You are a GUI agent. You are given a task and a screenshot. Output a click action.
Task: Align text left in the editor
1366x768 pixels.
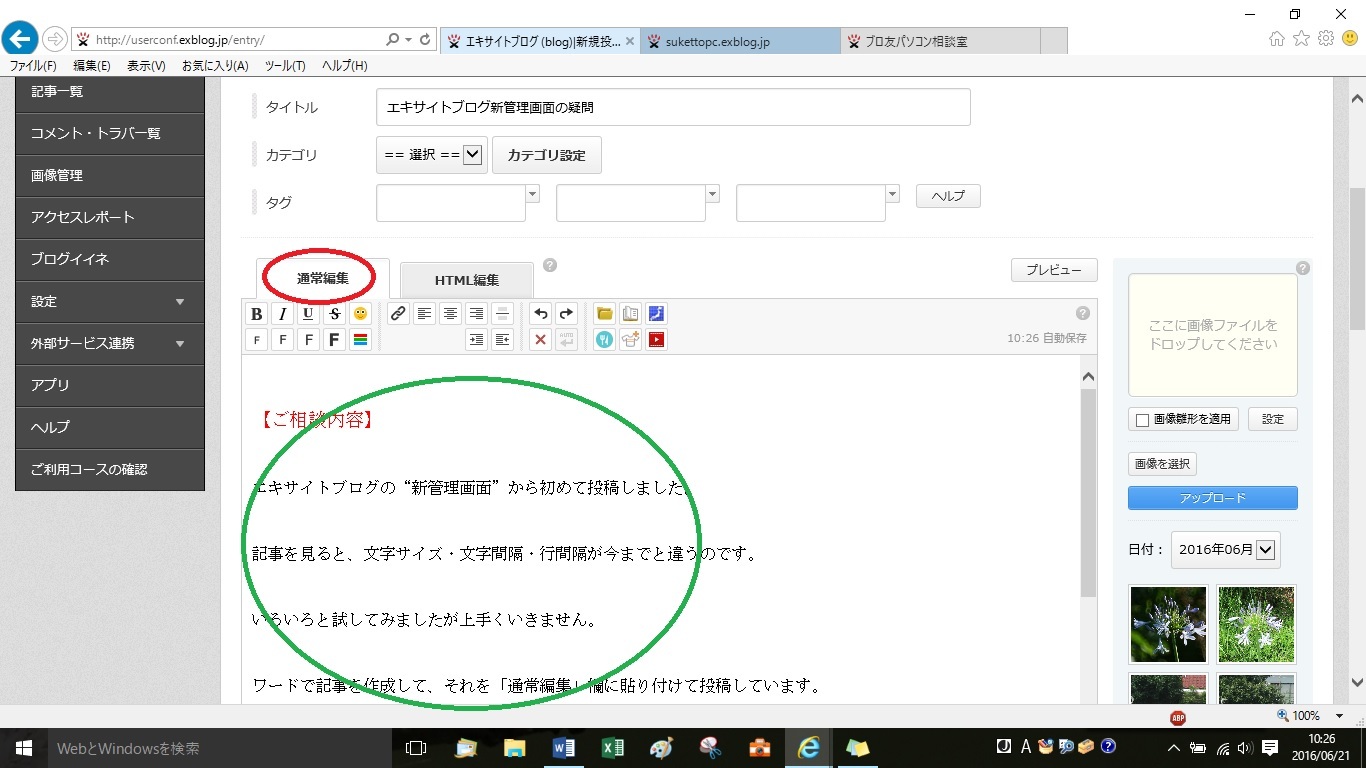[x=425, y=314]
